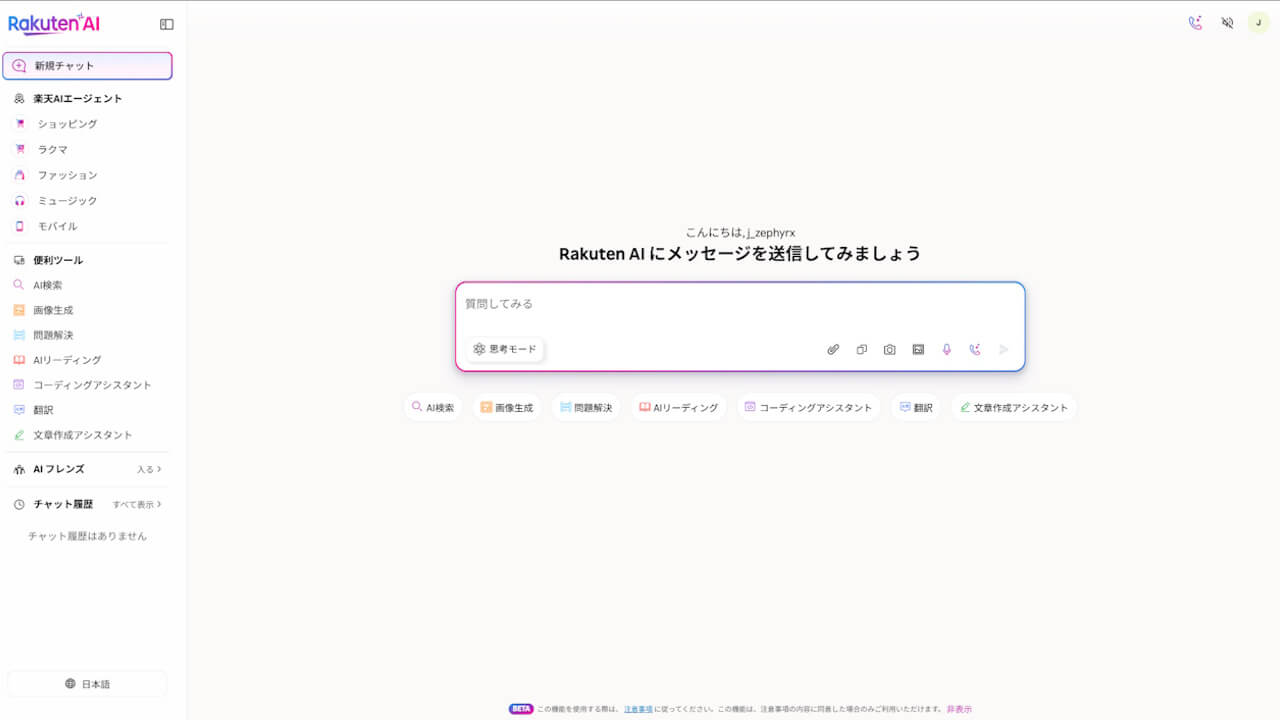Screen dimensions: 1280x720
Task: Open 文章作成アシスタント from the sidebar
Action: (x=82, y=435)
